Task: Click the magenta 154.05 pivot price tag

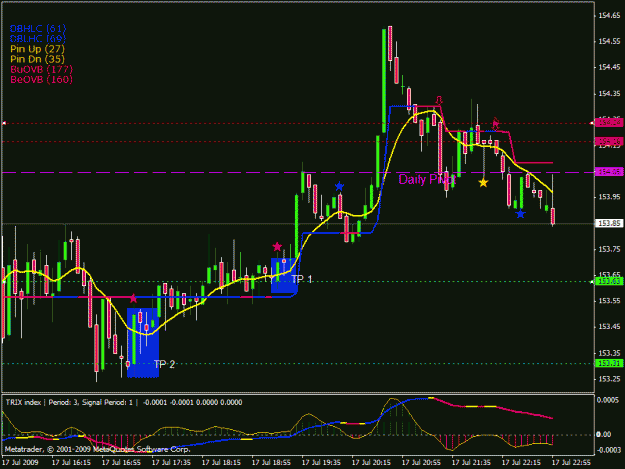Action: pos(609,172)
